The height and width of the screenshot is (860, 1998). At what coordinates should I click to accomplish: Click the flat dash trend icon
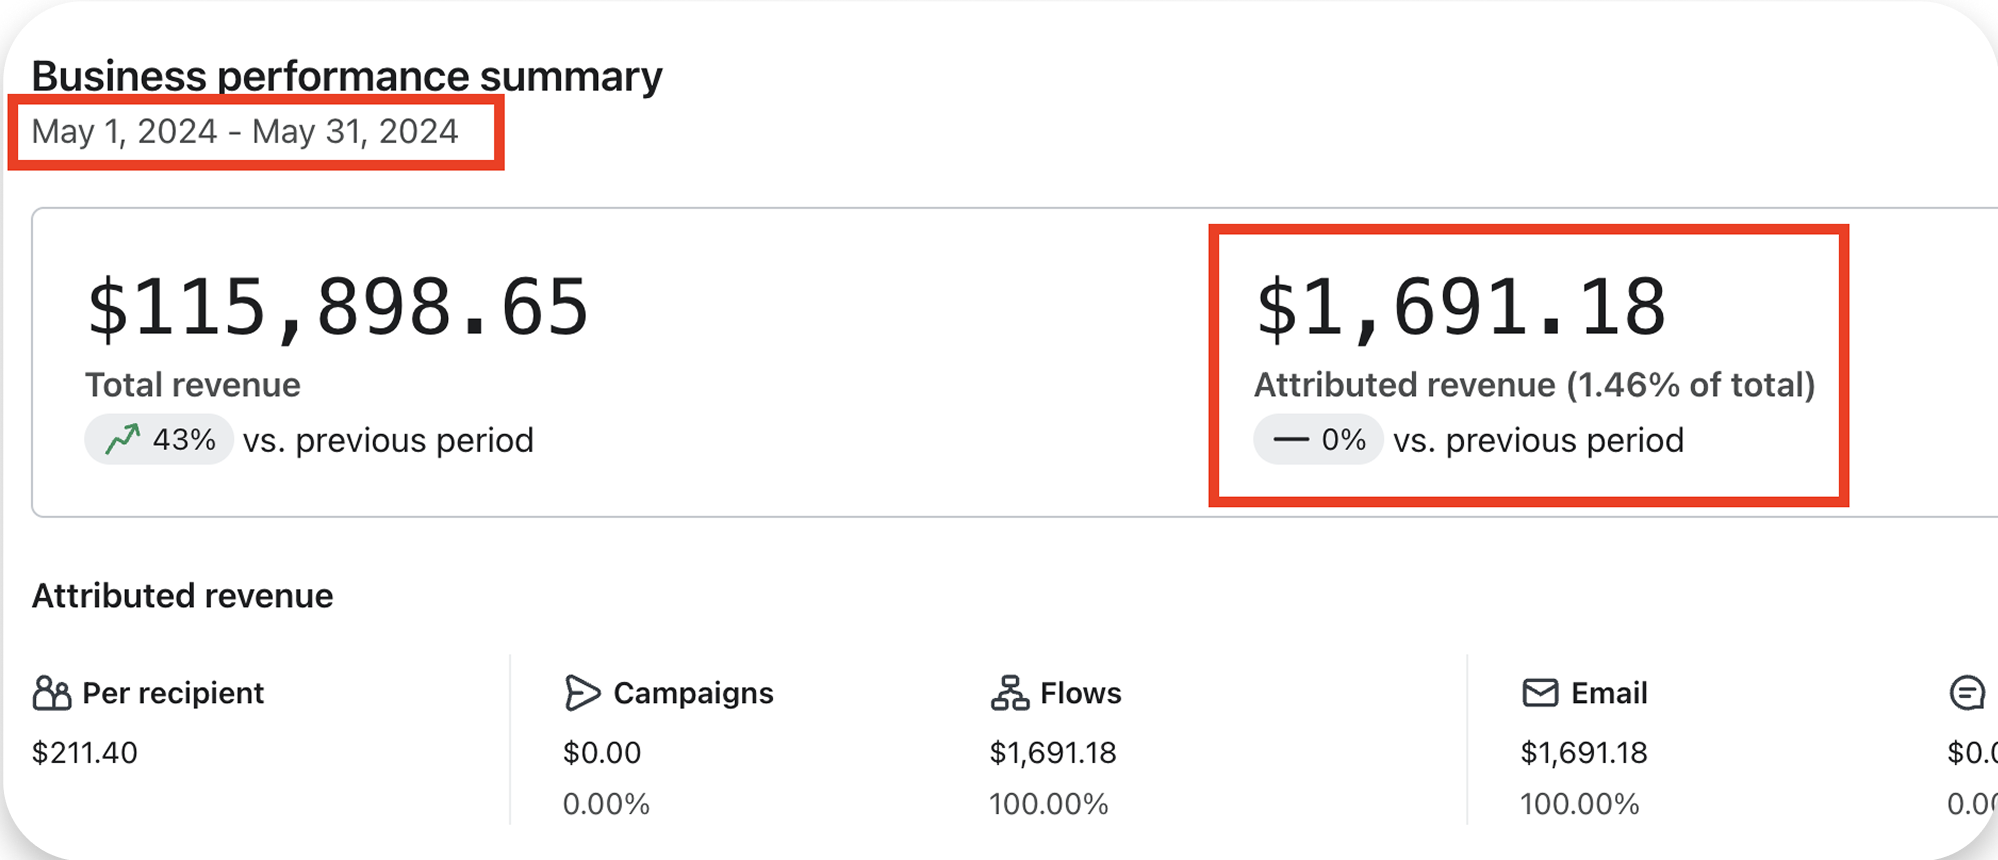(1290, 440)
